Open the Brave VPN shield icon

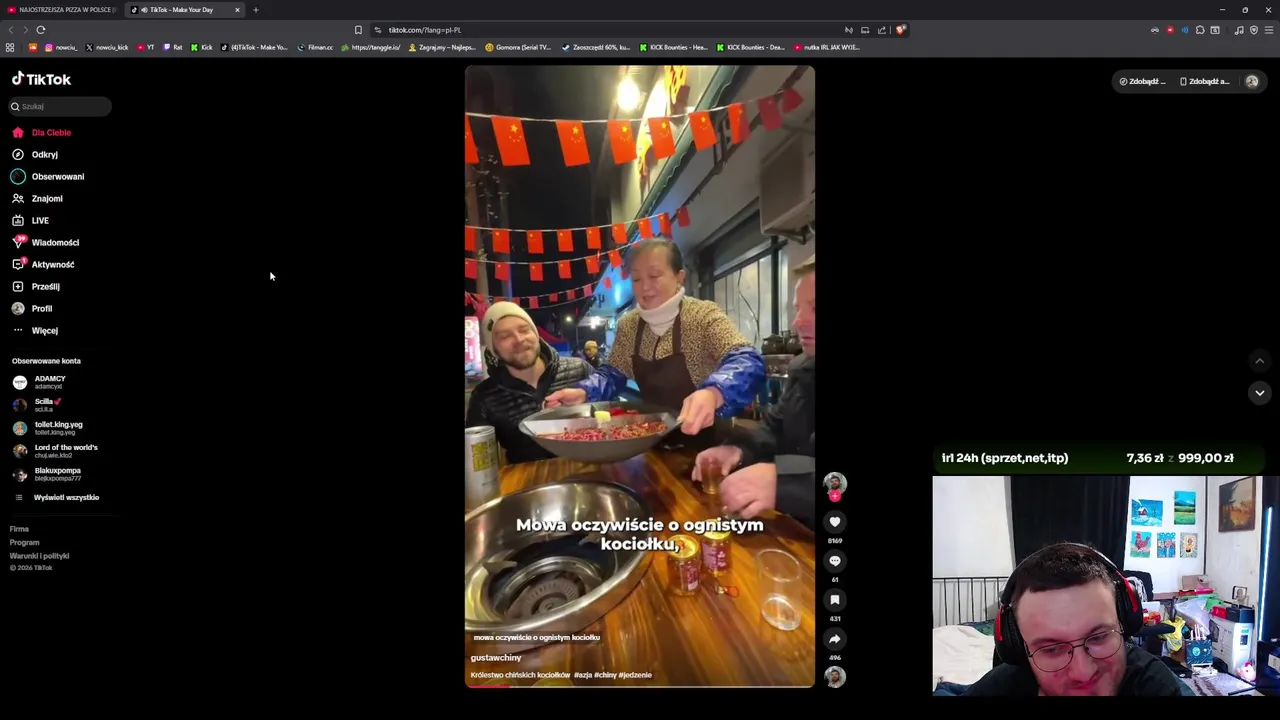[x=1254, y=30]
